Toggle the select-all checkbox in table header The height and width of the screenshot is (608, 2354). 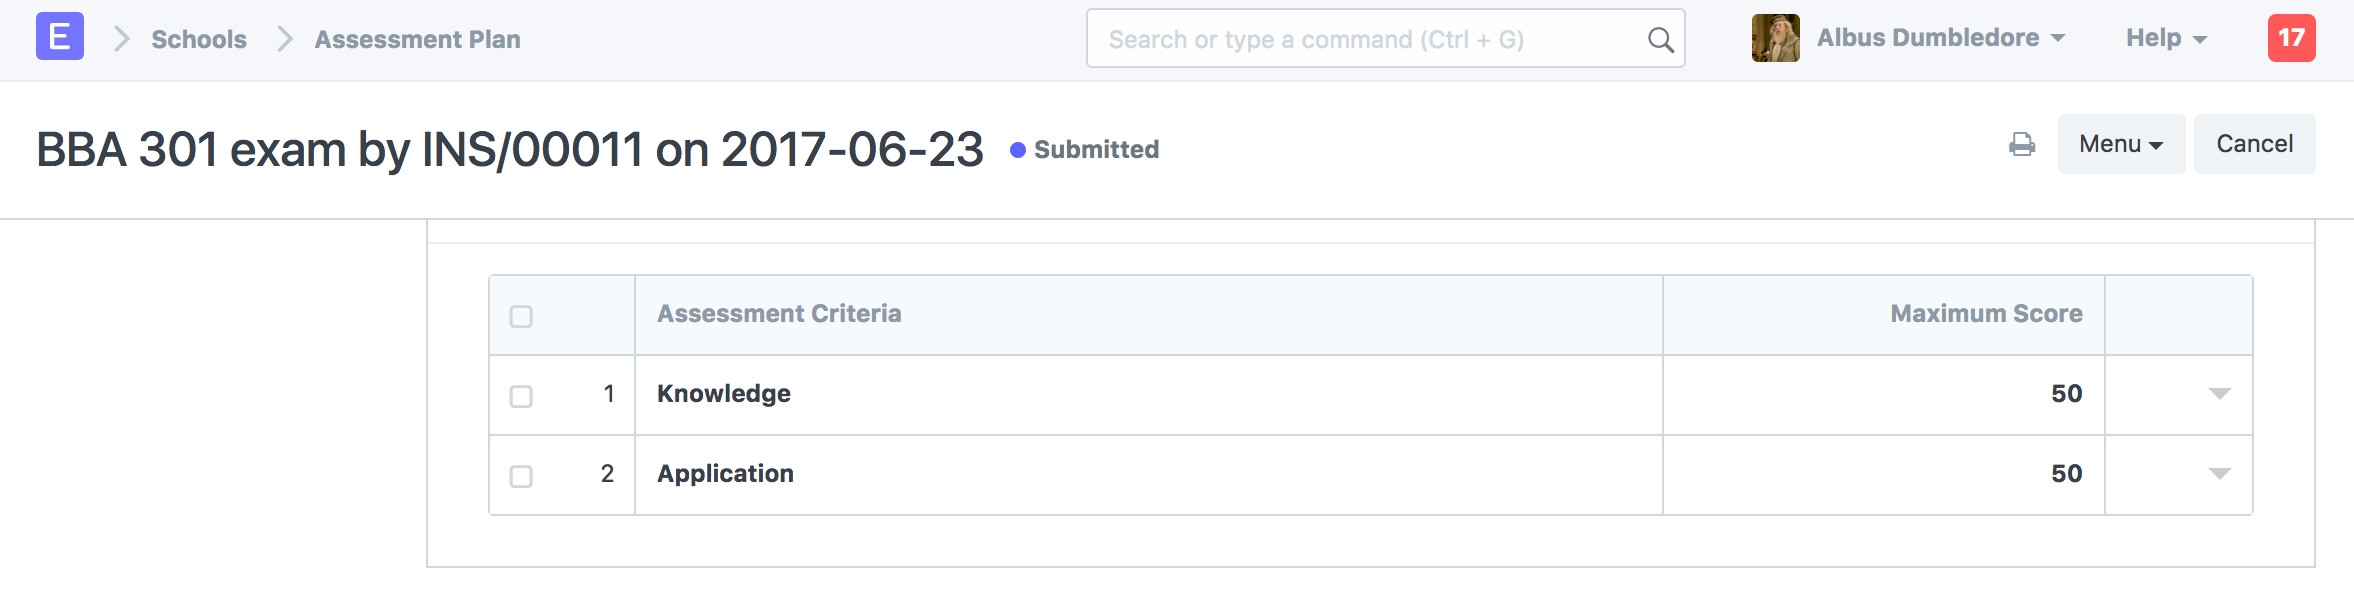(521, 316)
